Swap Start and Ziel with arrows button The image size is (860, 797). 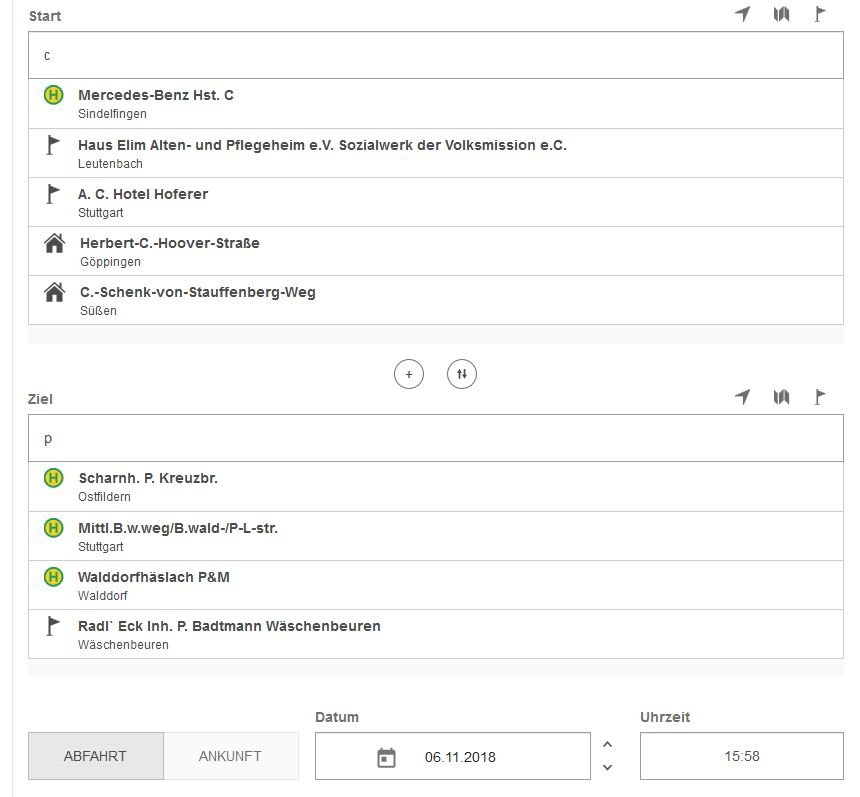pyautogui.click(x=461, y=374)
